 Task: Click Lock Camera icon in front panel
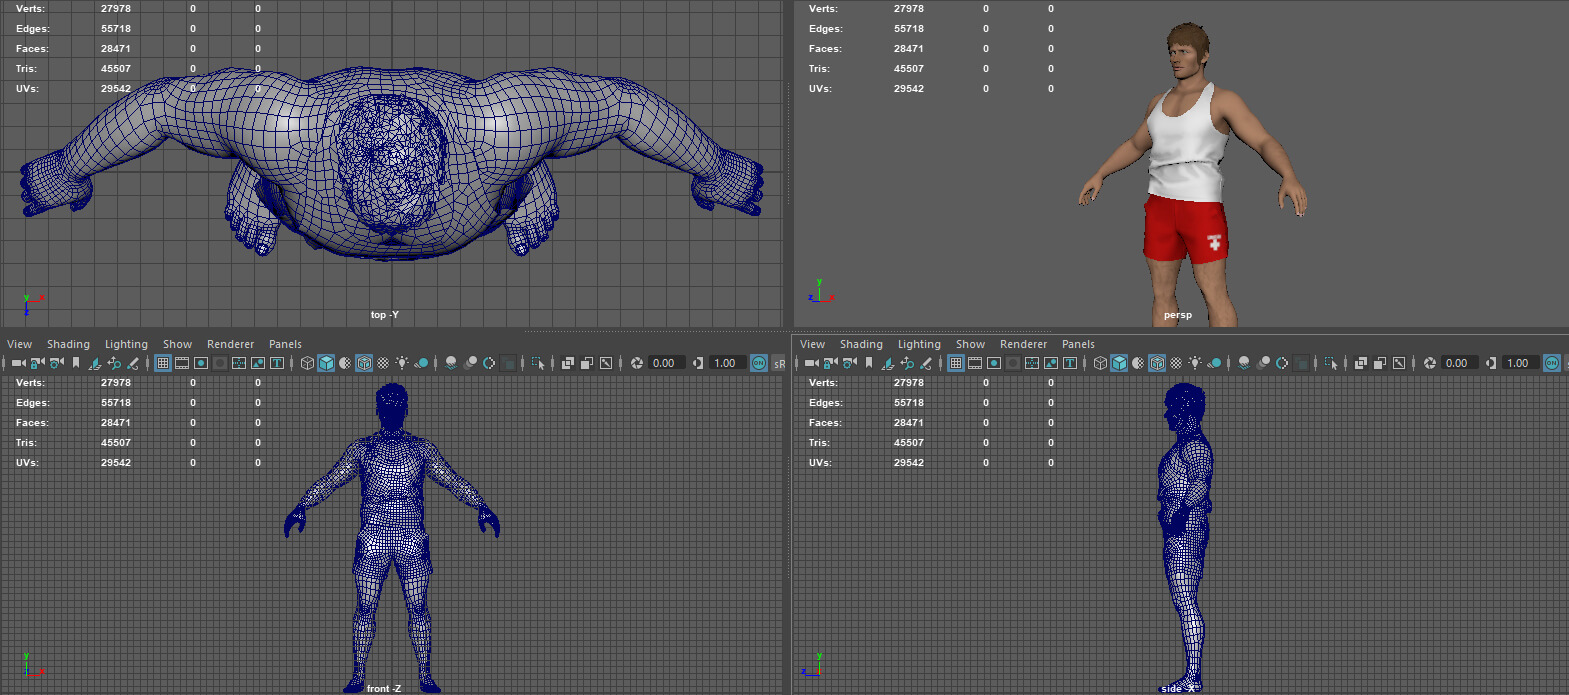[x=37, y=363]
